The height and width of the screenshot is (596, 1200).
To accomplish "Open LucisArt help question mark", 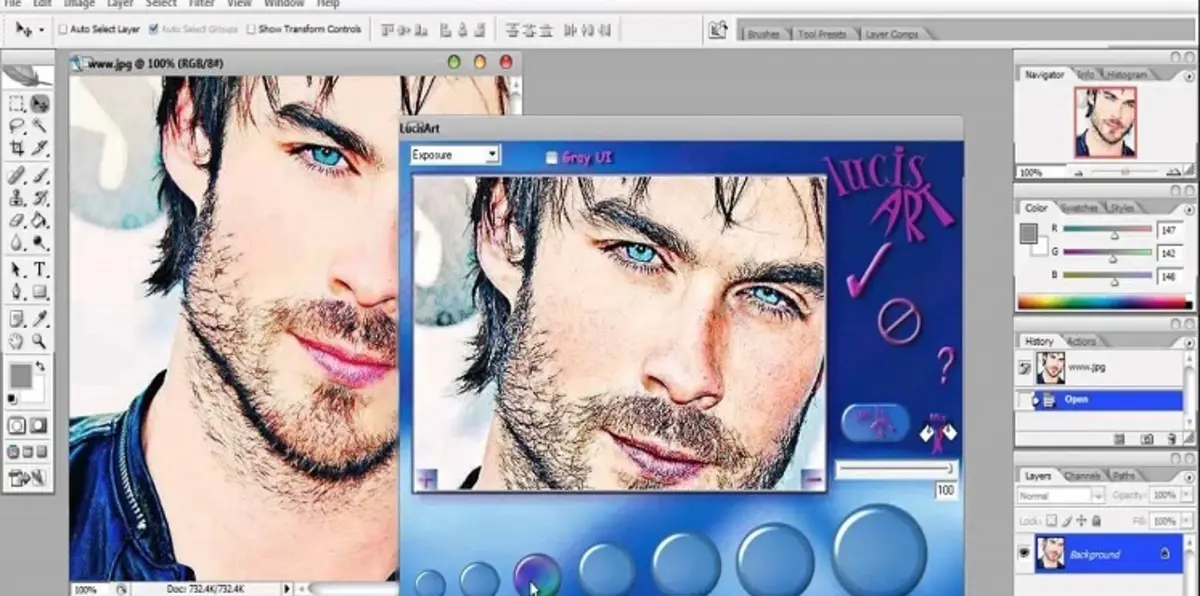I will click(944, 367).
